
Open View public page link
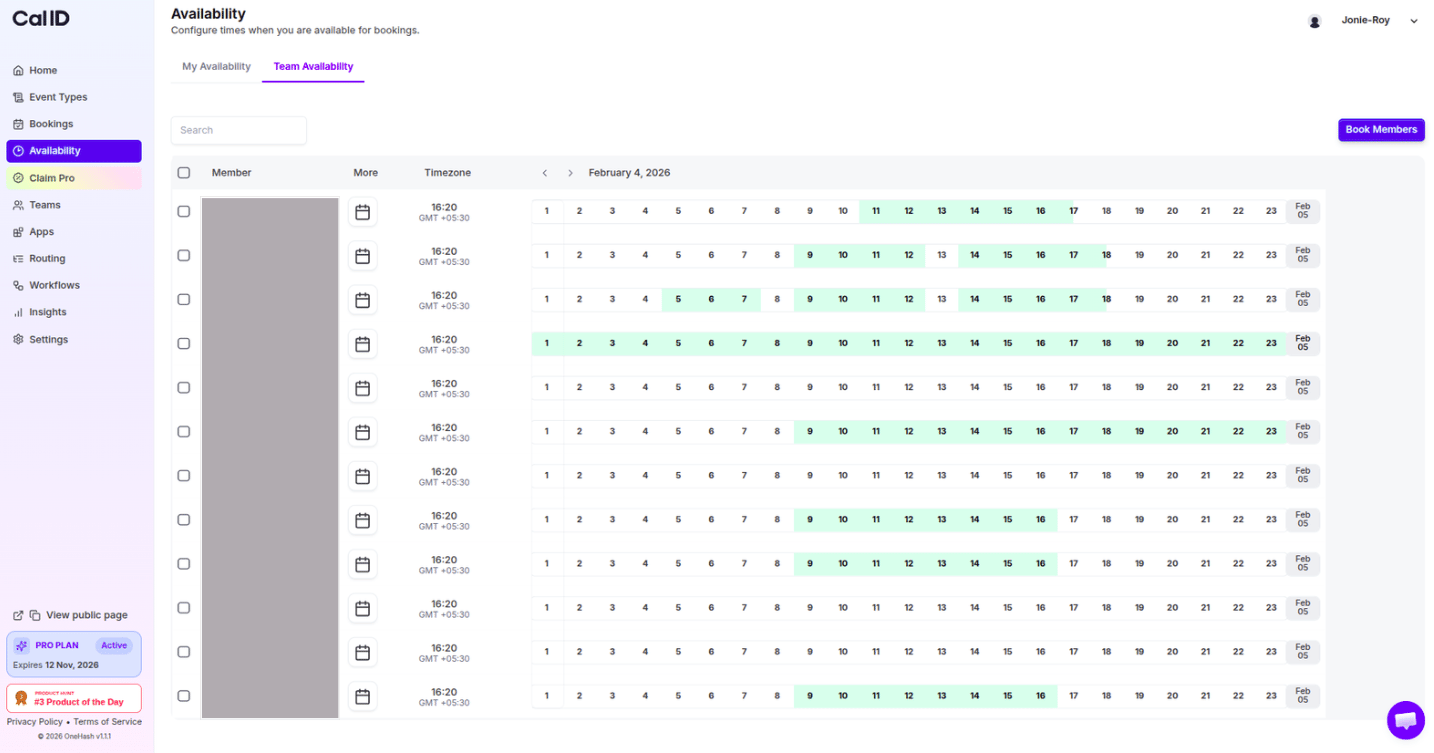tap(87, 615)
